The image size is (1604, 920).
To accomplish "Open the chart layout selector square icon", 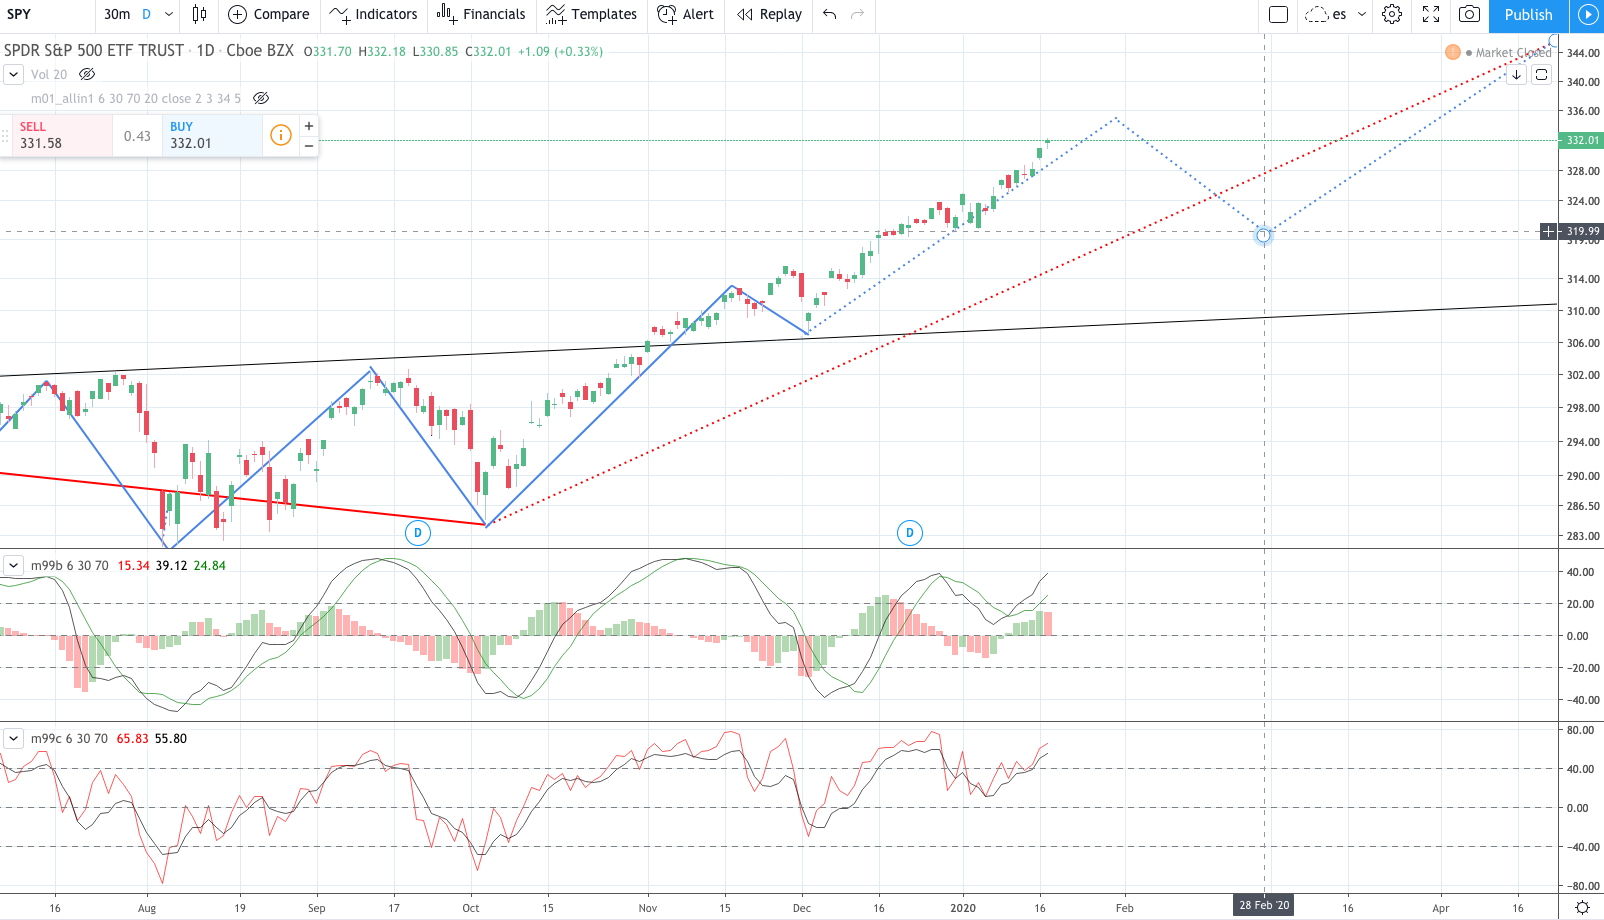I will click(x=1278, y=14).
